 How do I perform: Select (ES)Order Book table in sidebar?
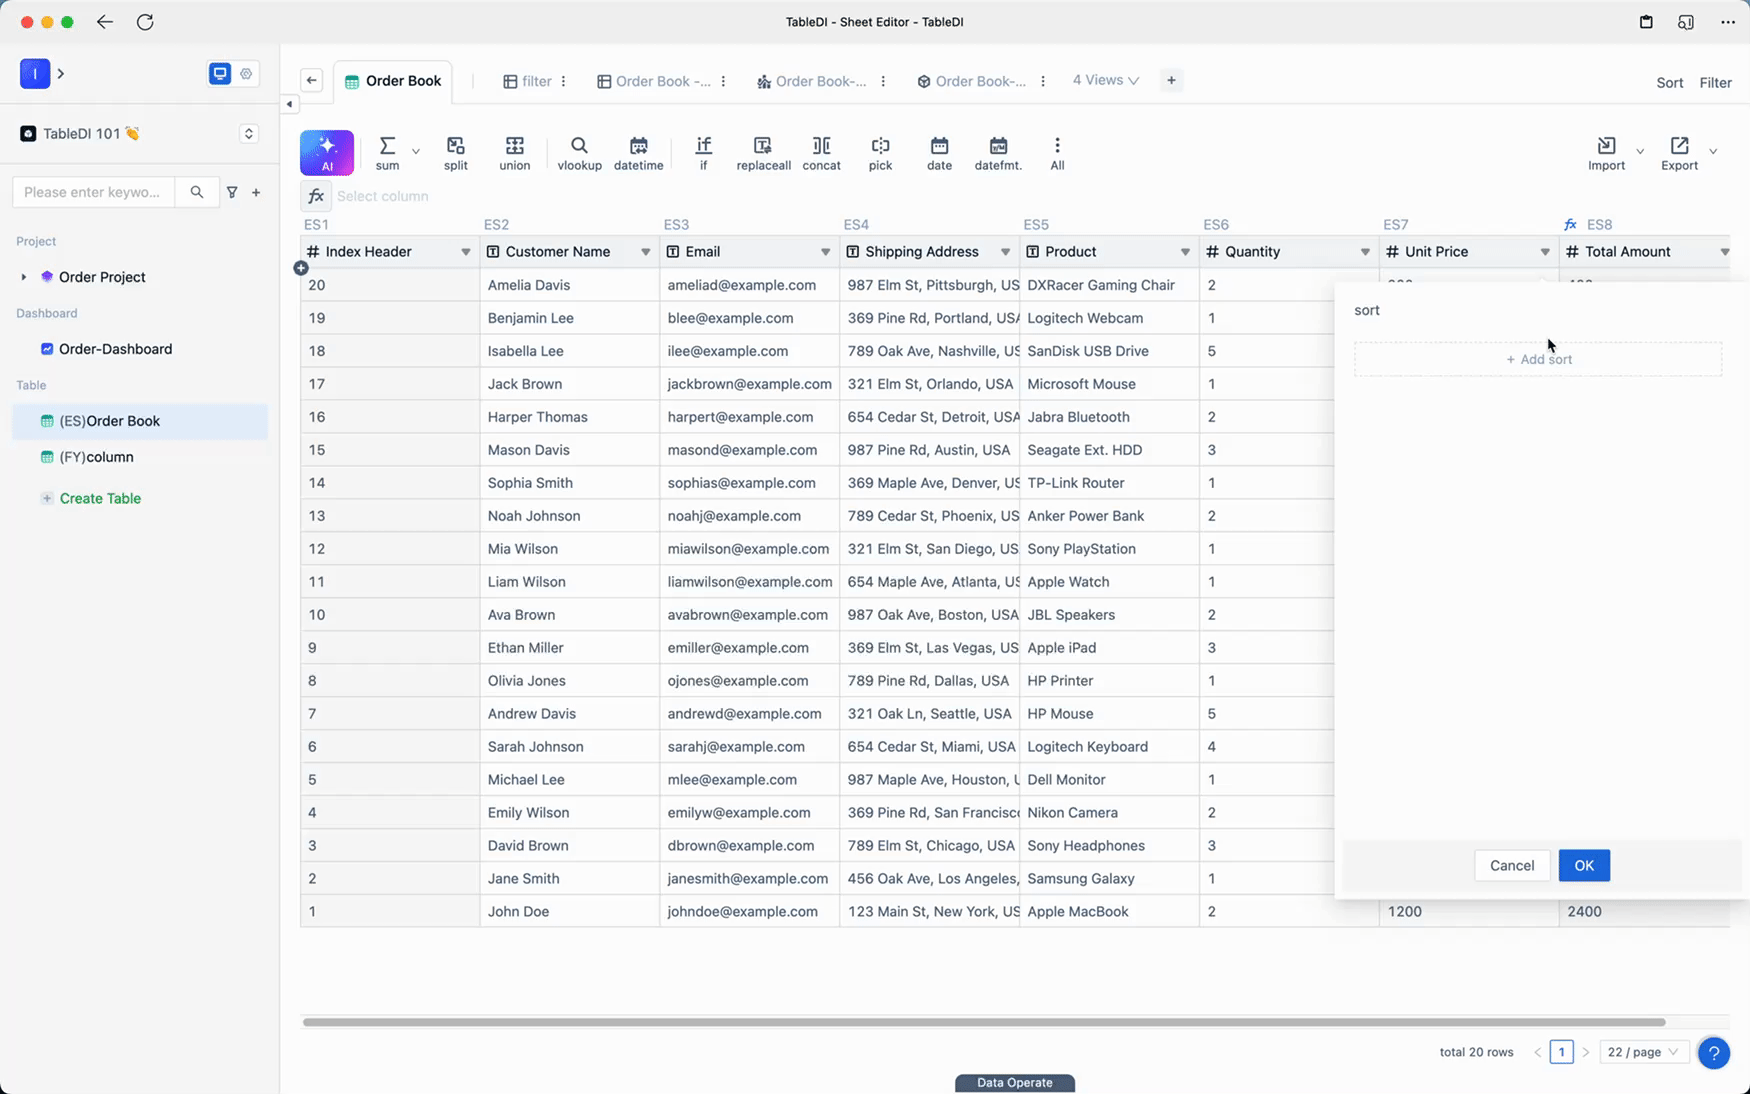[x=140, y=421]
